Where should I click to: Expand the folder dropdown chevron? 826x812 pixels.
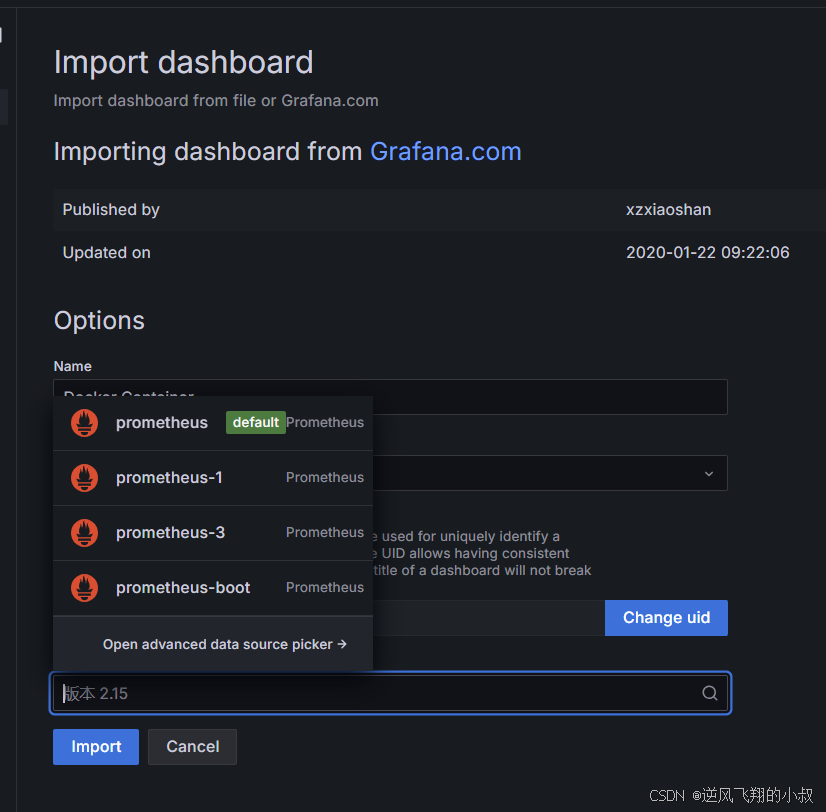(709, 474)
